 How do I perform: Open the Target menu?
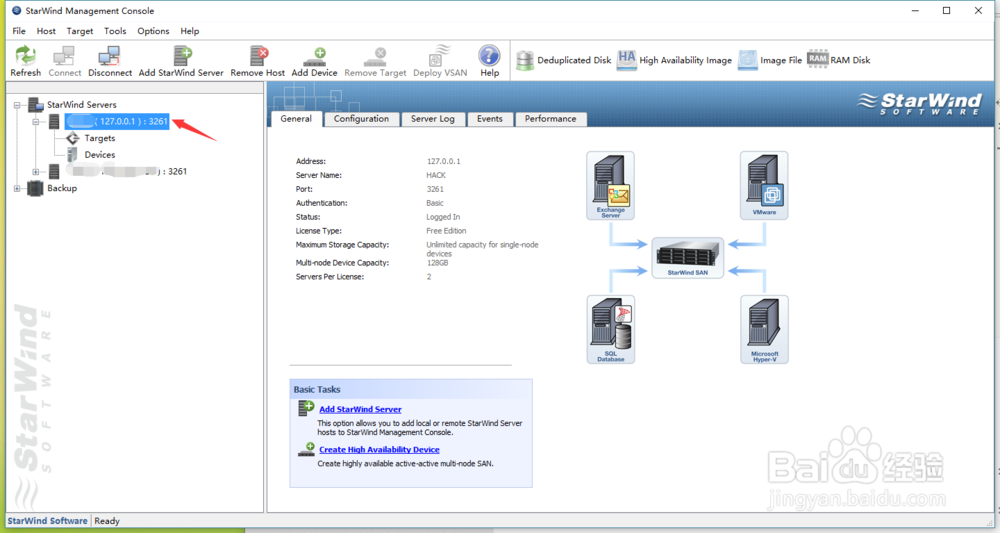point(80,31)
